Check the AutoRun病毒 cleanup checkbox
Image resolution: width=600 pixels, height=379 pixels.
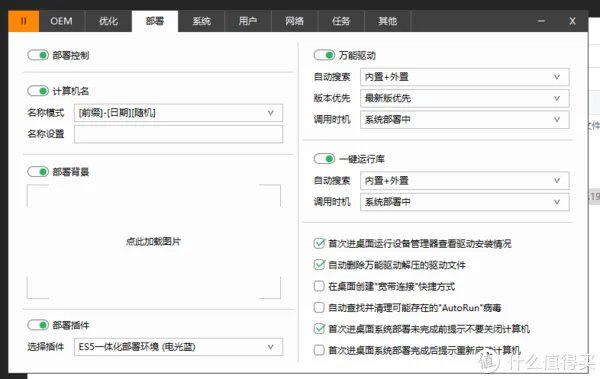click(319, 307)
